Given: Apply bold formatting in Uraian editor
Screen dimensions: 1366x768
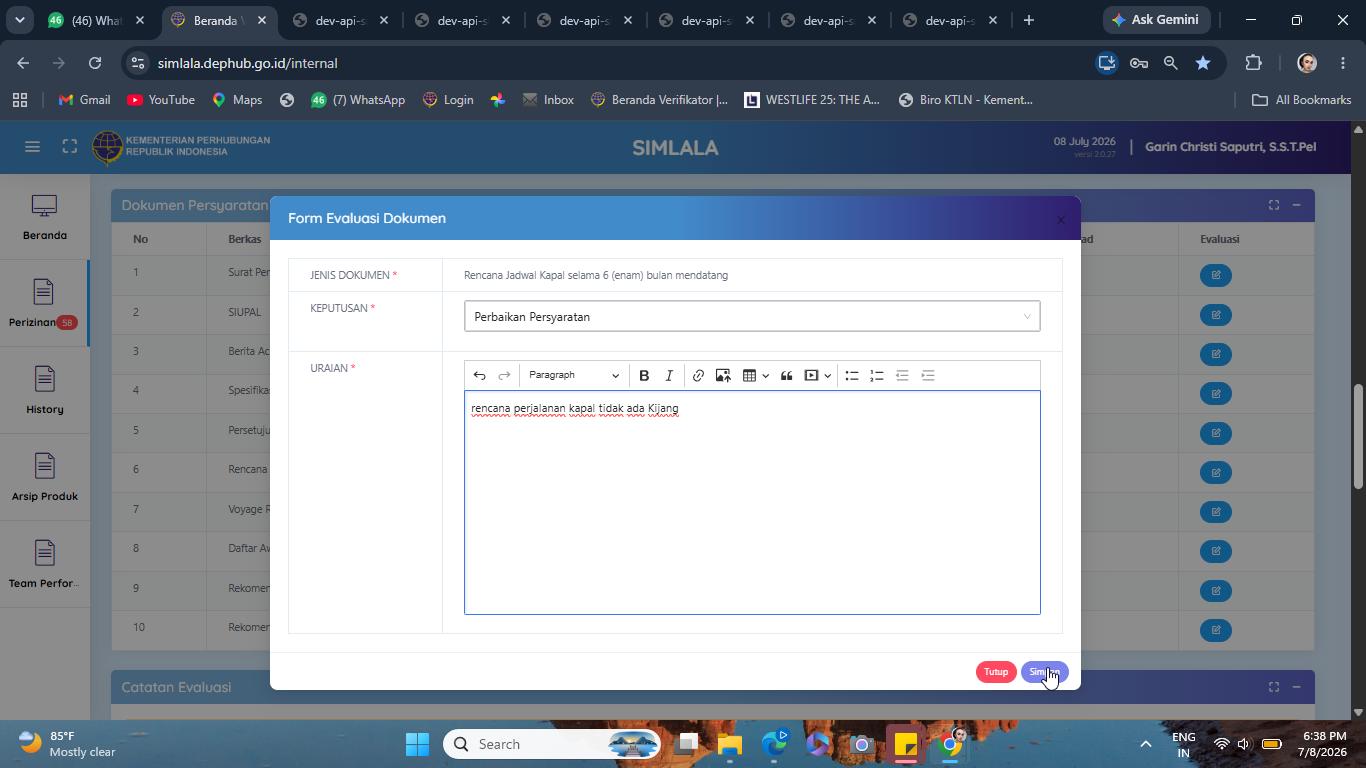Looking at the screenshot, I should (x=644, y=376).
